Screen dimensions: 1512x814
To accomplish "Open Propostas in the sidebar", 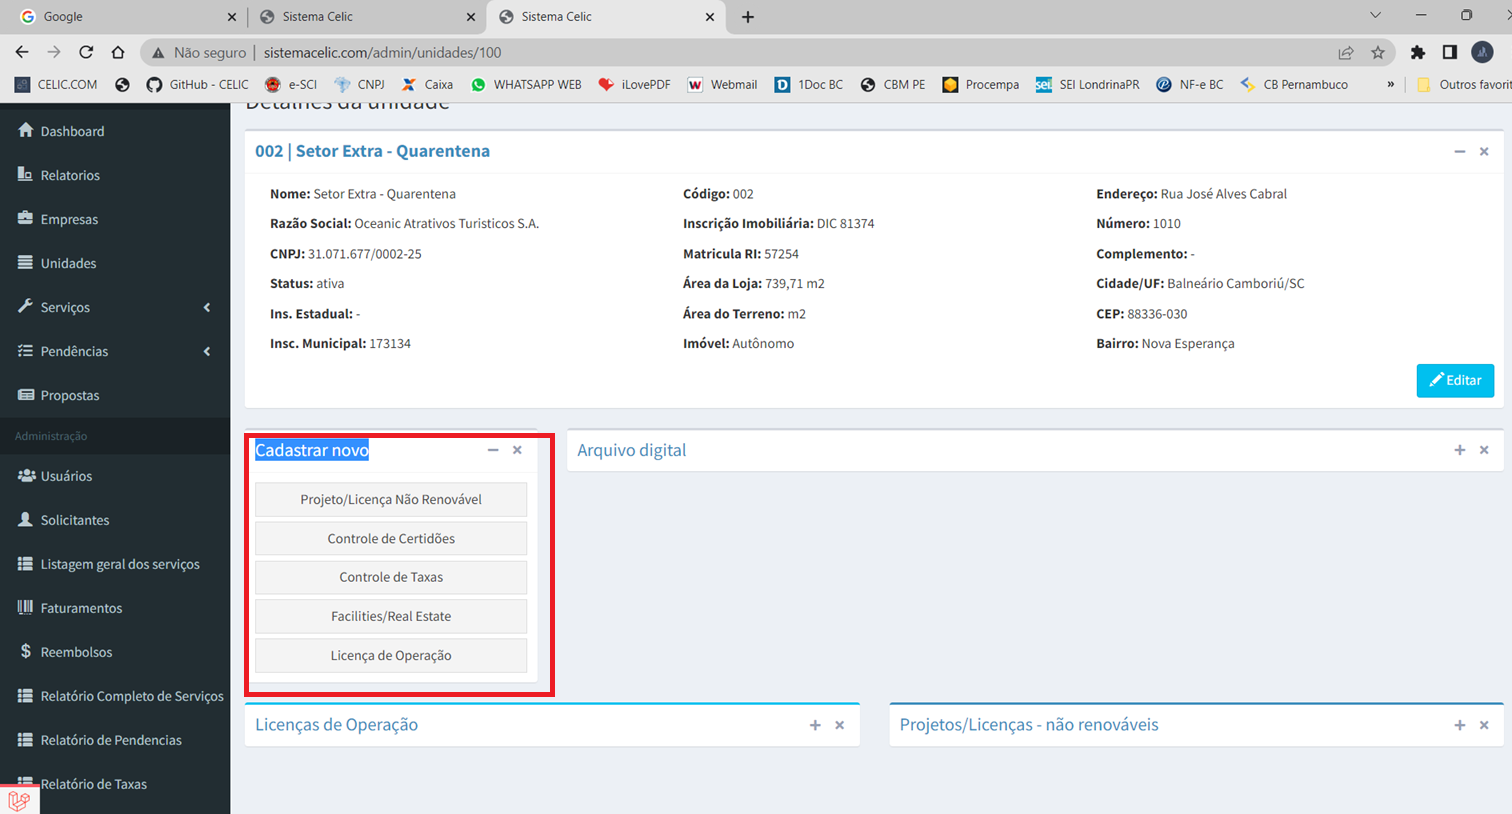I will point(70,395).
